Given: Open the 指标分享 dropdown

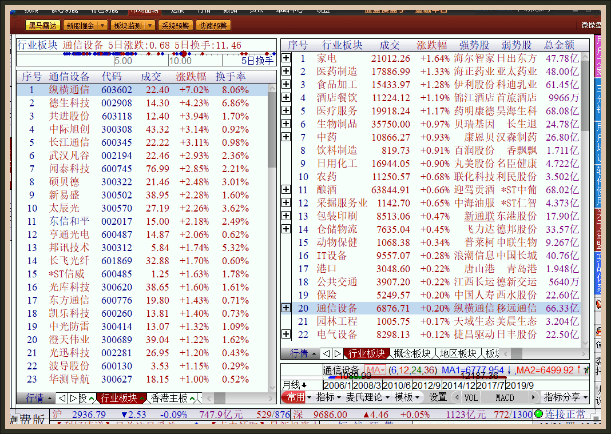Looking at the screenshot, I should coord(565,397).
